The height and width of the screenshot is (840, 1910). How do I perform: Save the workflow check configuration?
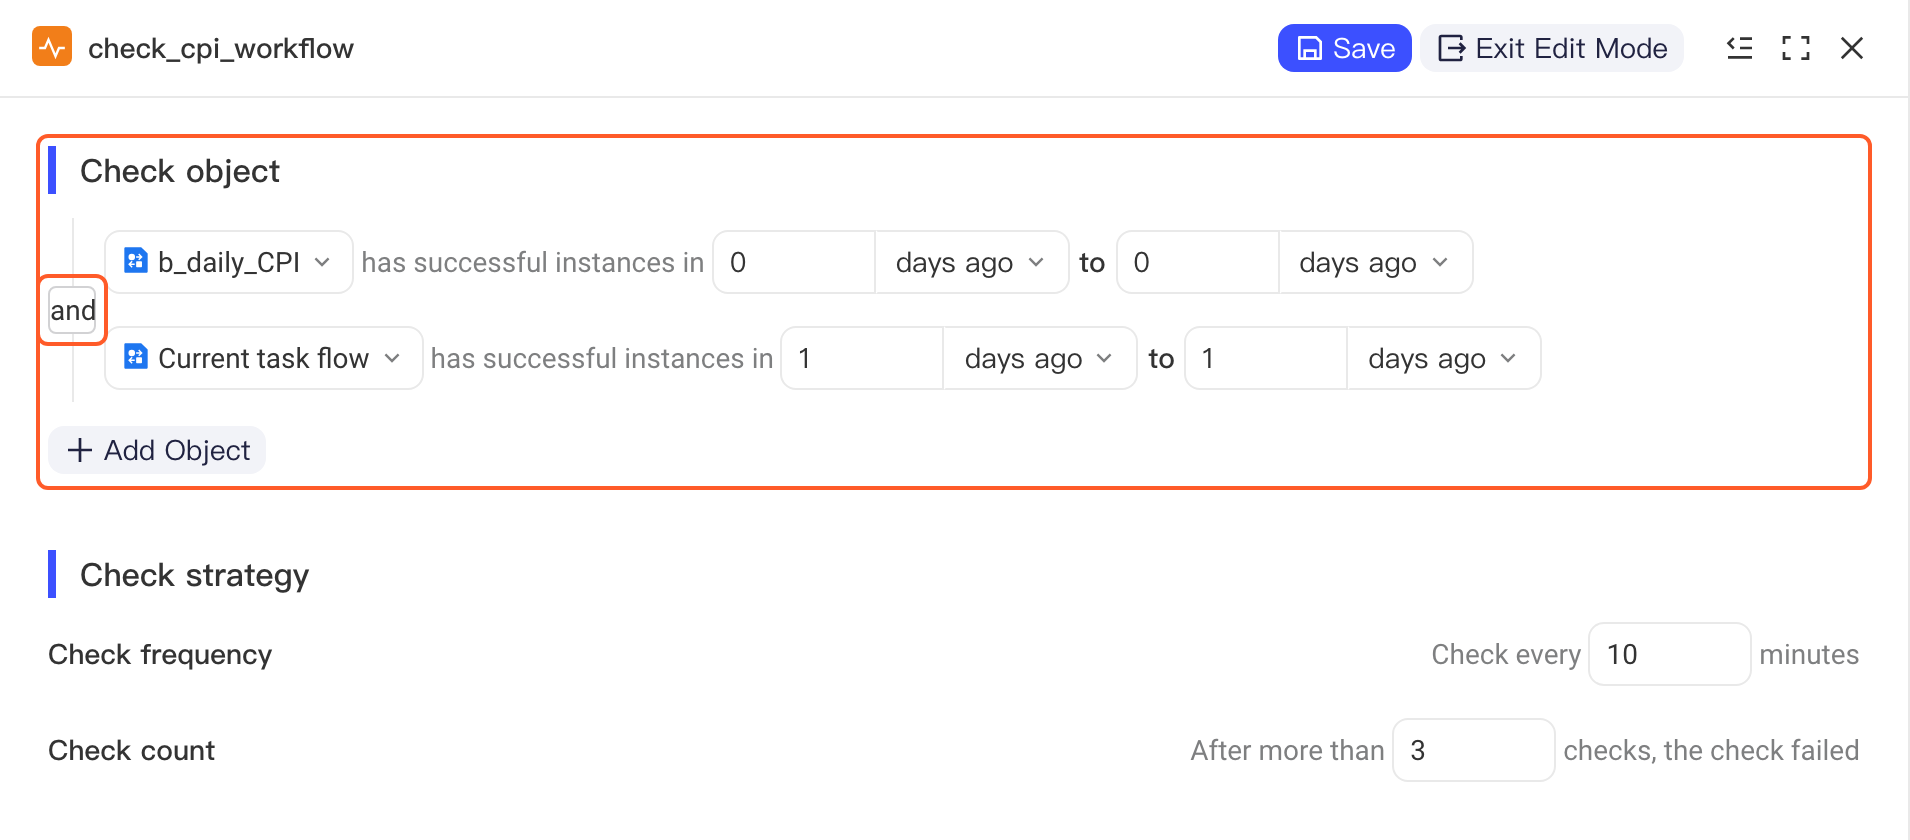click(1344, 48)
